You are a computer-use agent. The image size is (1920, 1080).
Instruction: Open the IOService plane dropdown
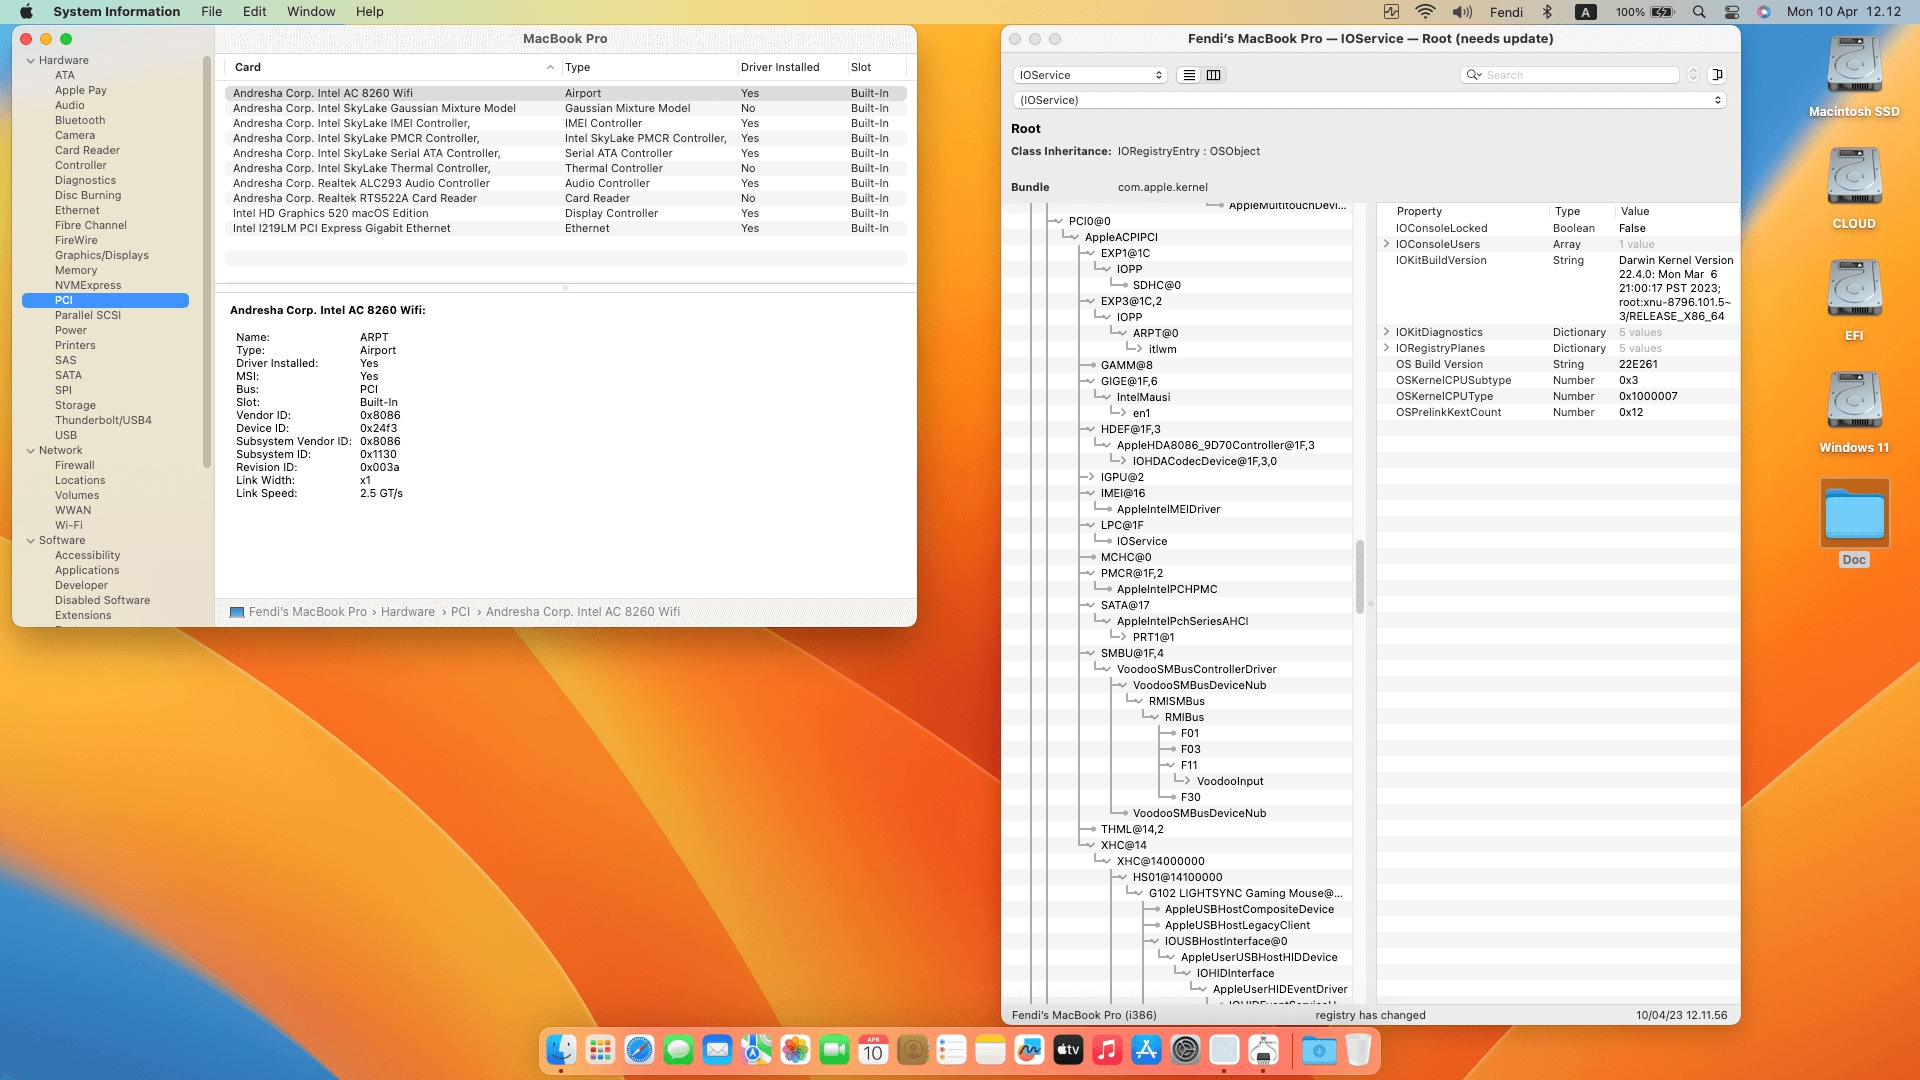tap(1090, 75)
